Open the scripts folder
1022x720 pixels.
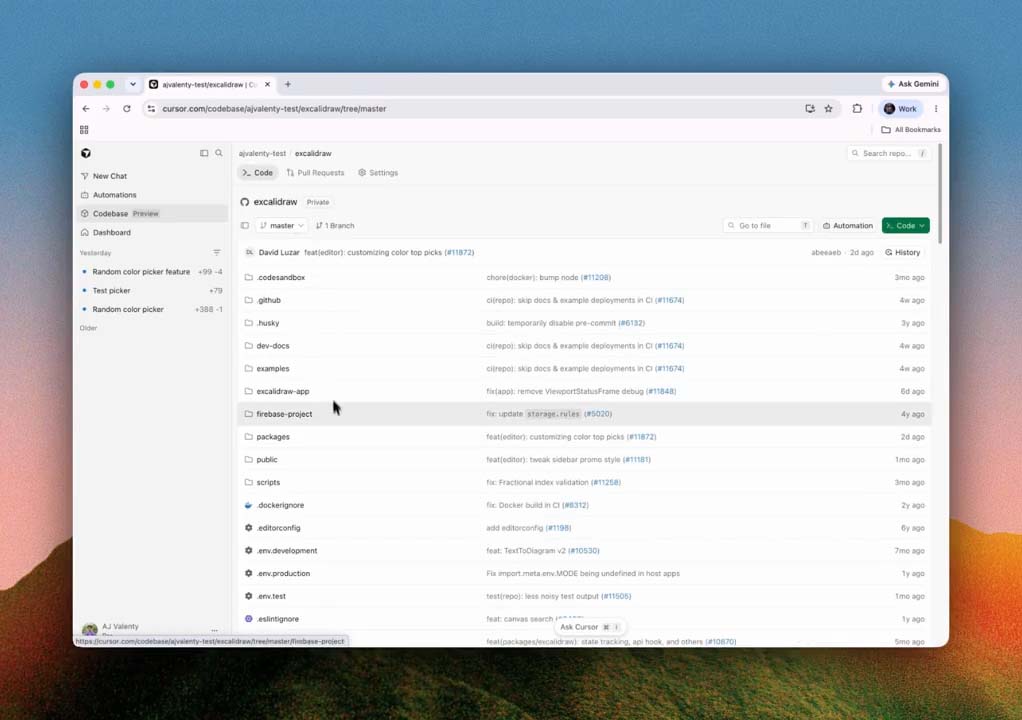coord(268,483)
